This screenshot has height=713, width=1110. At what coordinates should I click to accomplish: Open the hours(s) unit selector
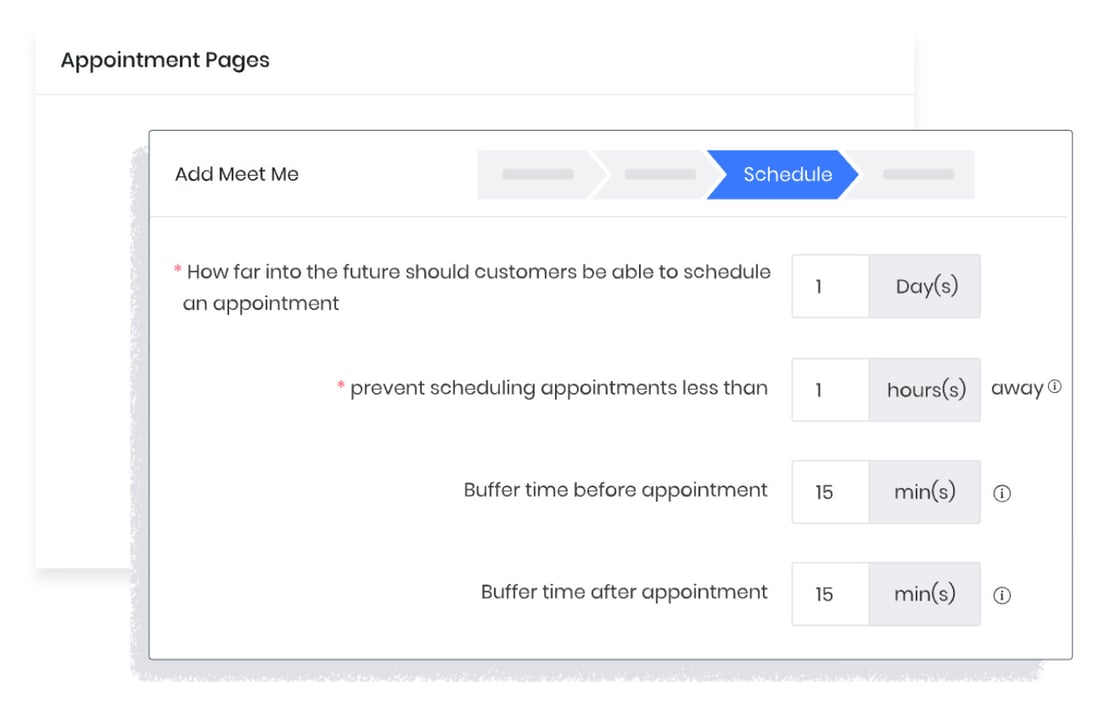[924, 389]
